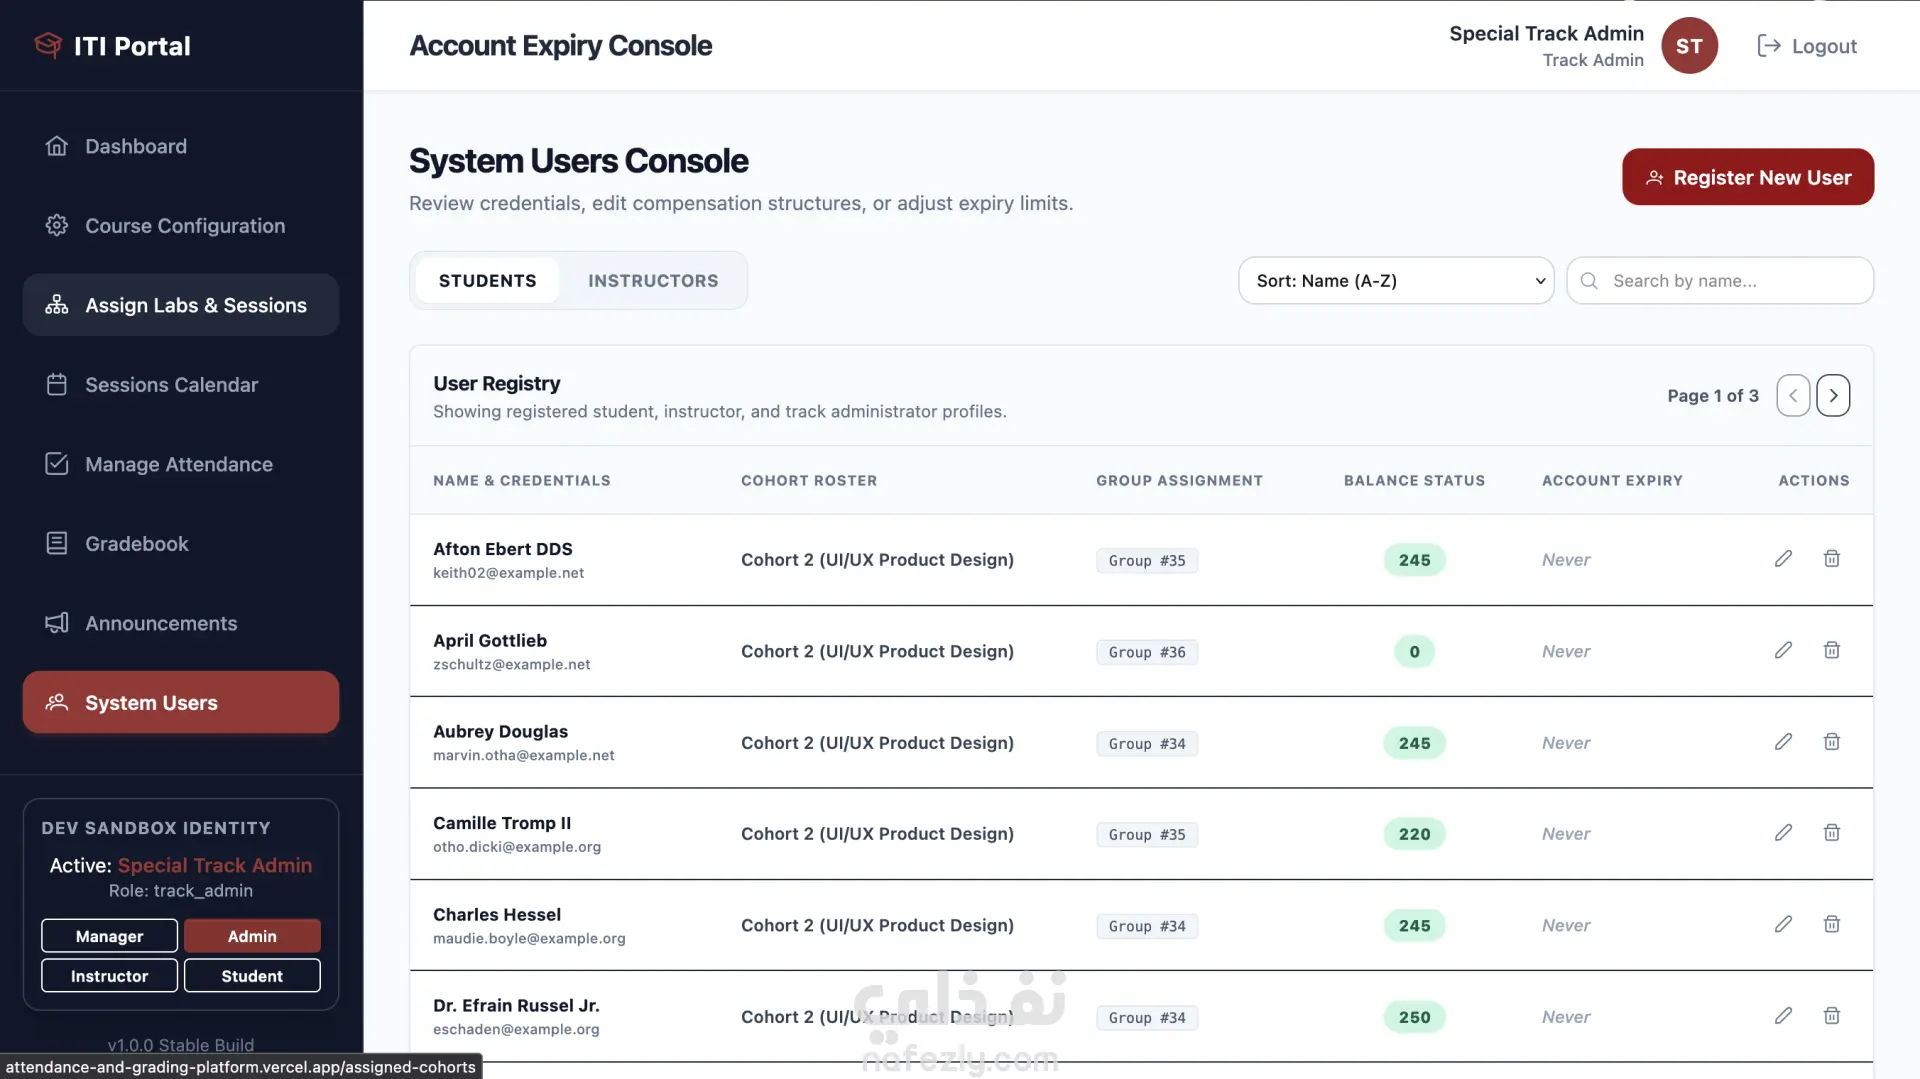Switch sandbox identity to Student
Image resolution: width=1920 pixels, height=1079 pixels.
point(252,976)
